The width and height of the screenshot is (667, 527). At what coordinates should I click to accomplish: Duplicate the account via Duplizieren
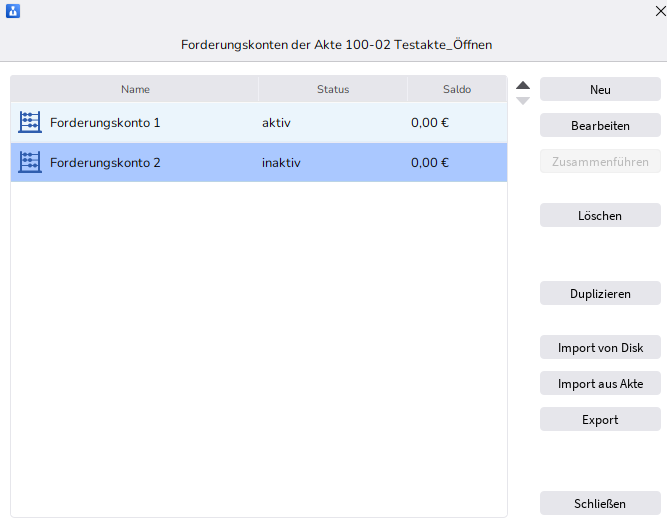(600, 294)
